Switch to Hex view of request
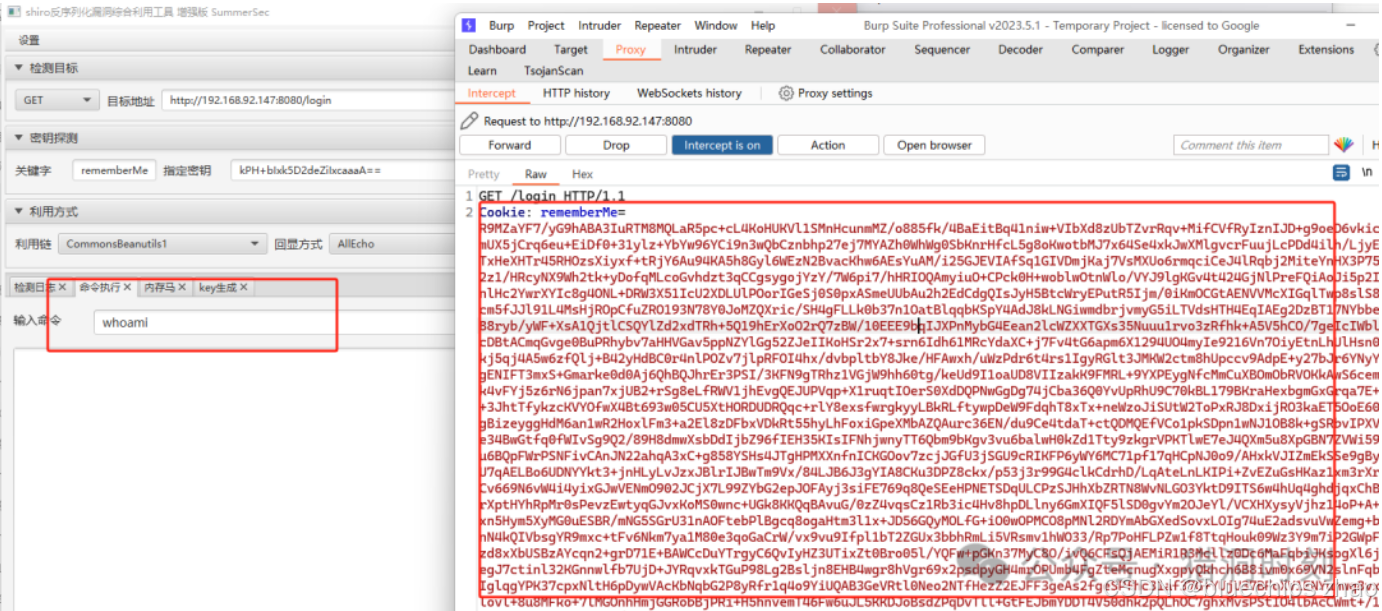Image resolution: width=1382 pixels, height=611 pixels. pyautogui.click(x=582, y=174)
